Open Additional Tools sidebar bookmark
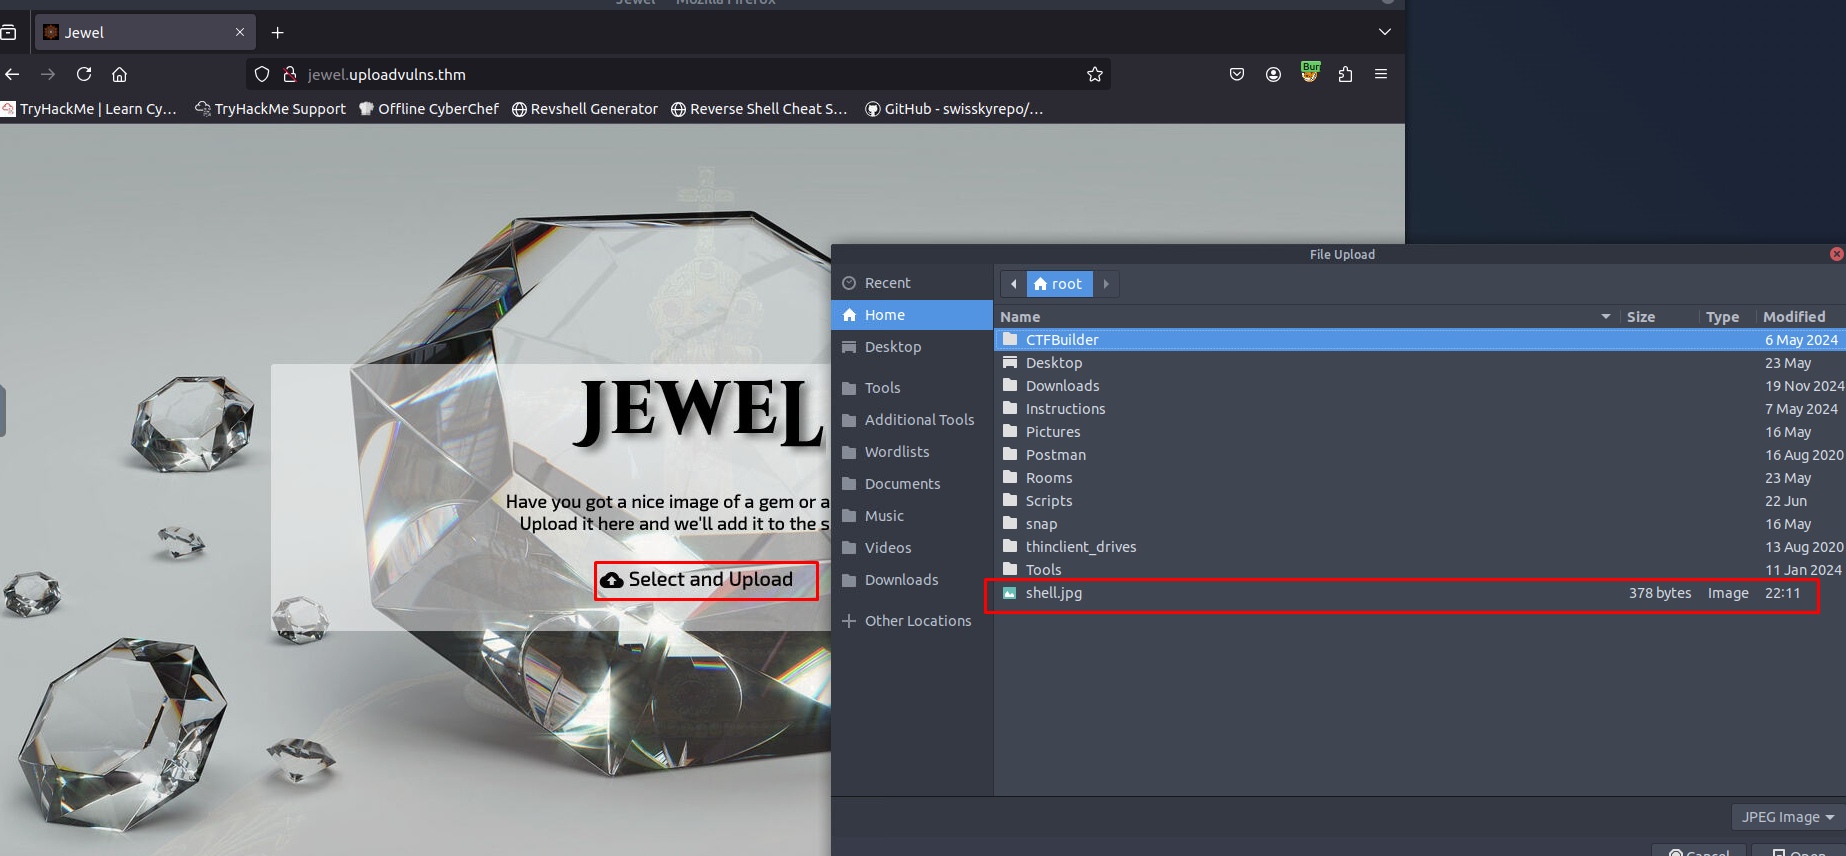This screenshot has width=1846, height=856. pyautogui.click(x=912, y=420)
